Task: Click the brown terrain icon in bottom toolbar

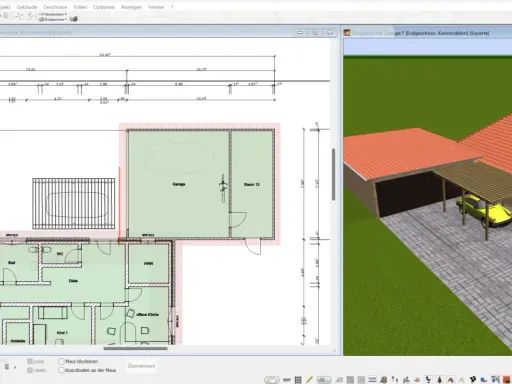Action: coord(417,380)
